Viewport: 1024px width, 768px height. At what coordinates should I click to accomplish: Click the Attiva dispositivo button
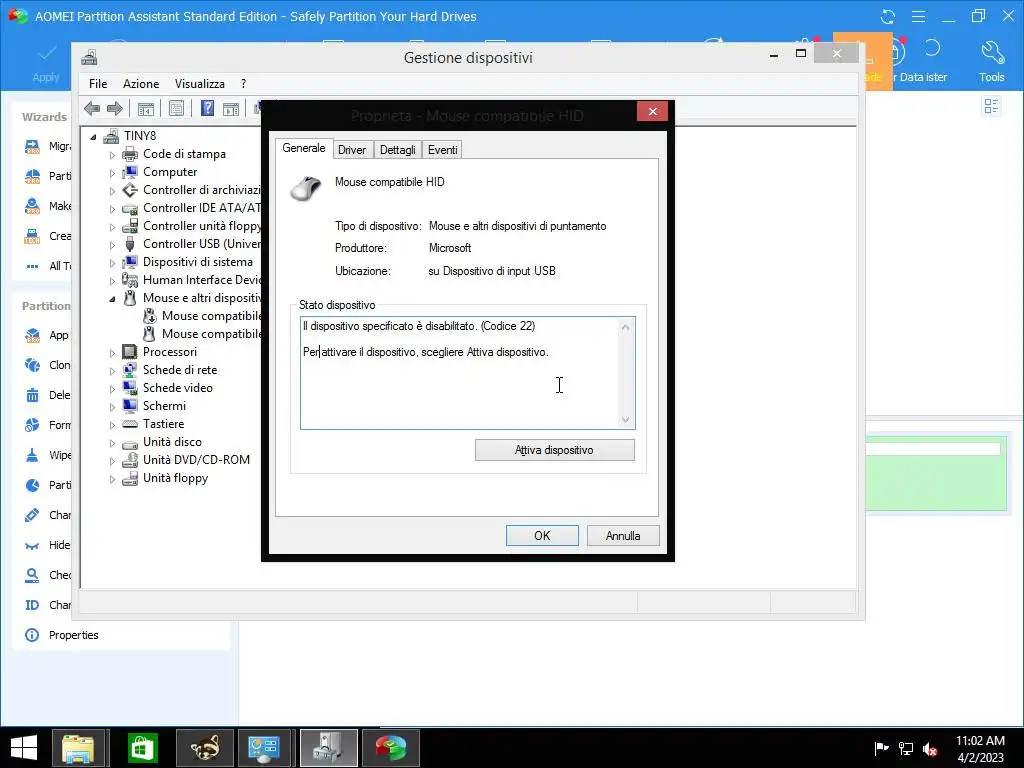[554, 450]
